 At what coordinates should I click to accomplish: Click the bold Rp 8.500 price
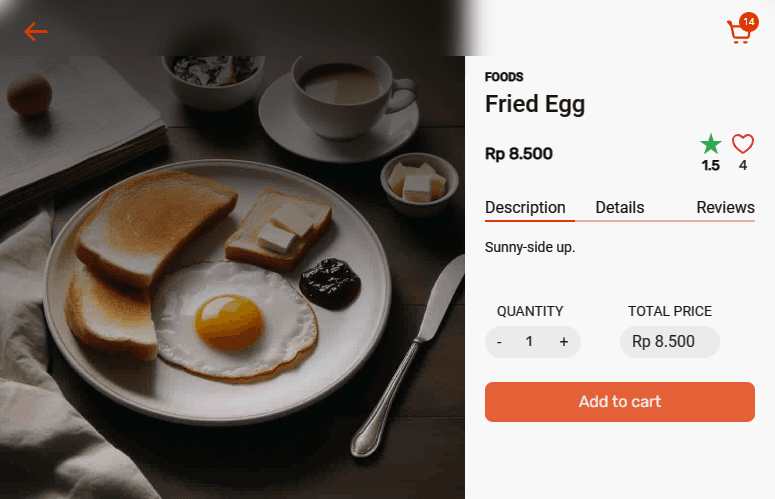pos(519,154)
